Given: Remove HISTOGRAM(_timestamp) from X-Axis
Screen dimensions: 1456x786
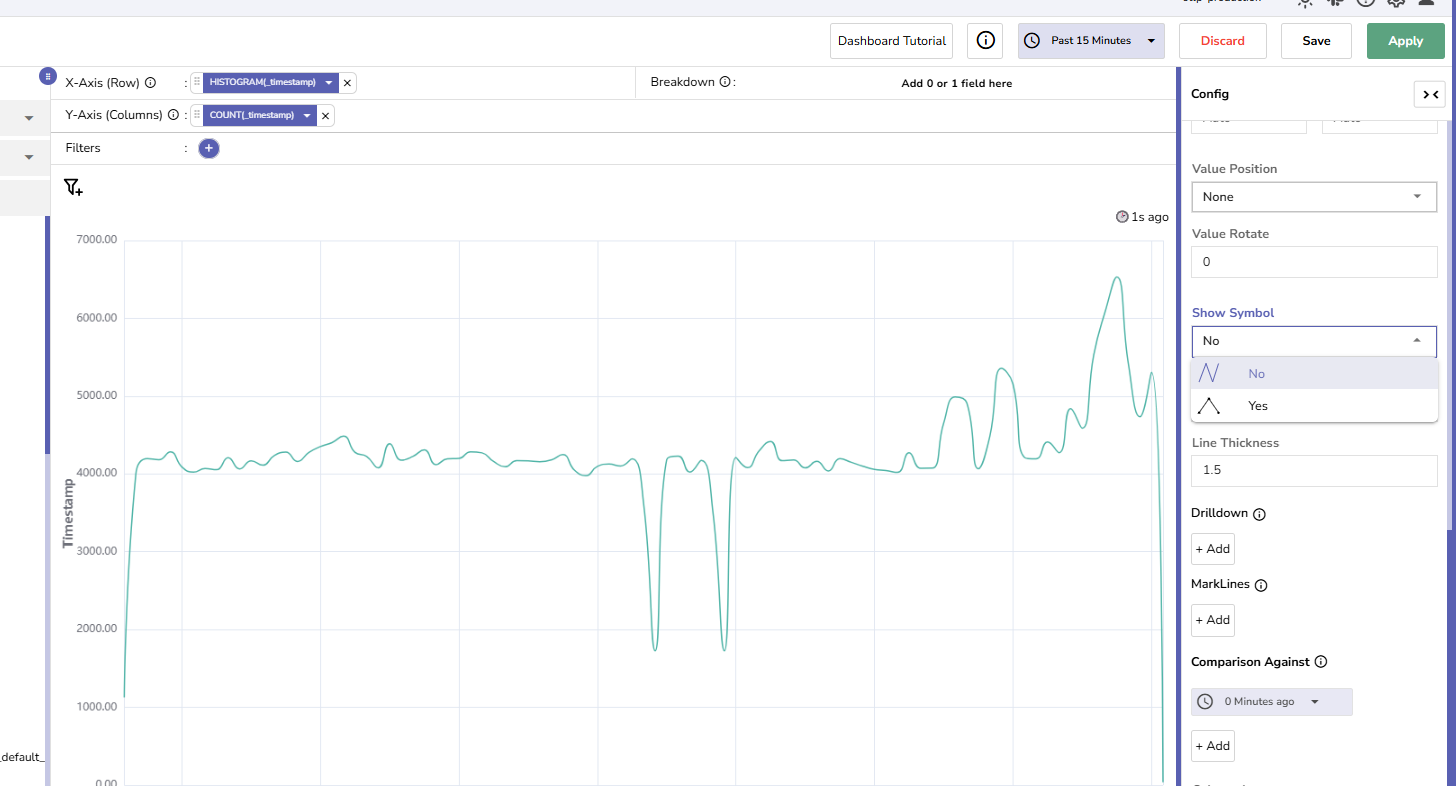Looking at the screenshot, I should click(x=347, y=83).
